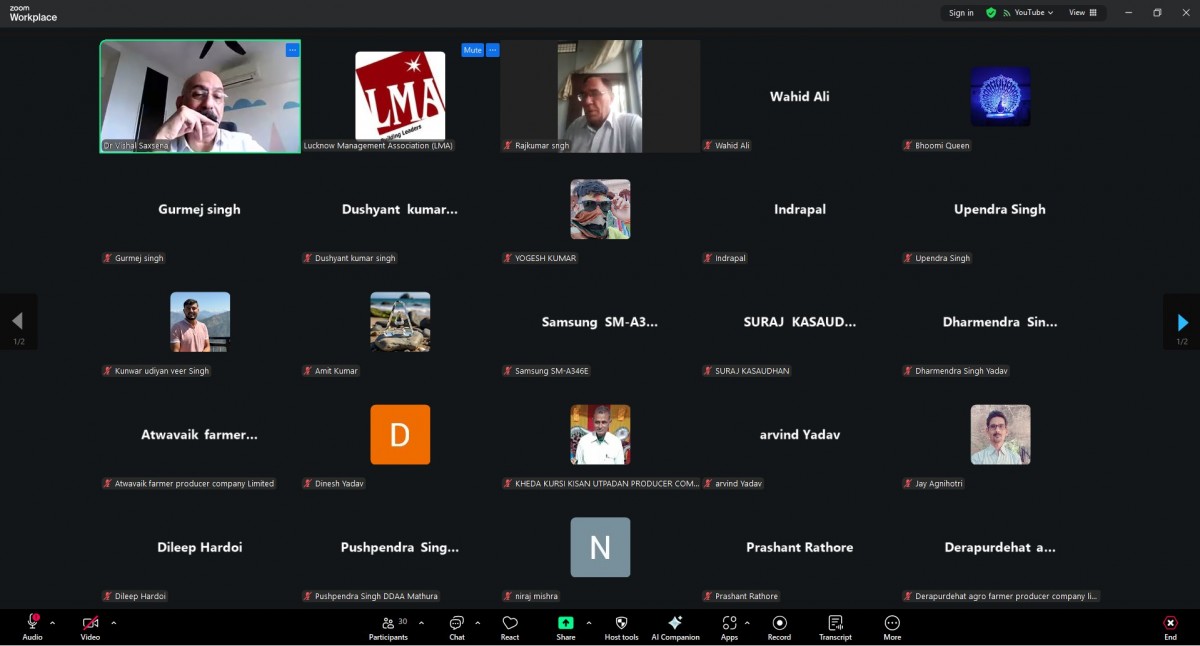Image resolution: width=1200 pixels, height=646 pixels.
Task: Open the YouTube live stream dropdown
Action: tap(1034, 13)
